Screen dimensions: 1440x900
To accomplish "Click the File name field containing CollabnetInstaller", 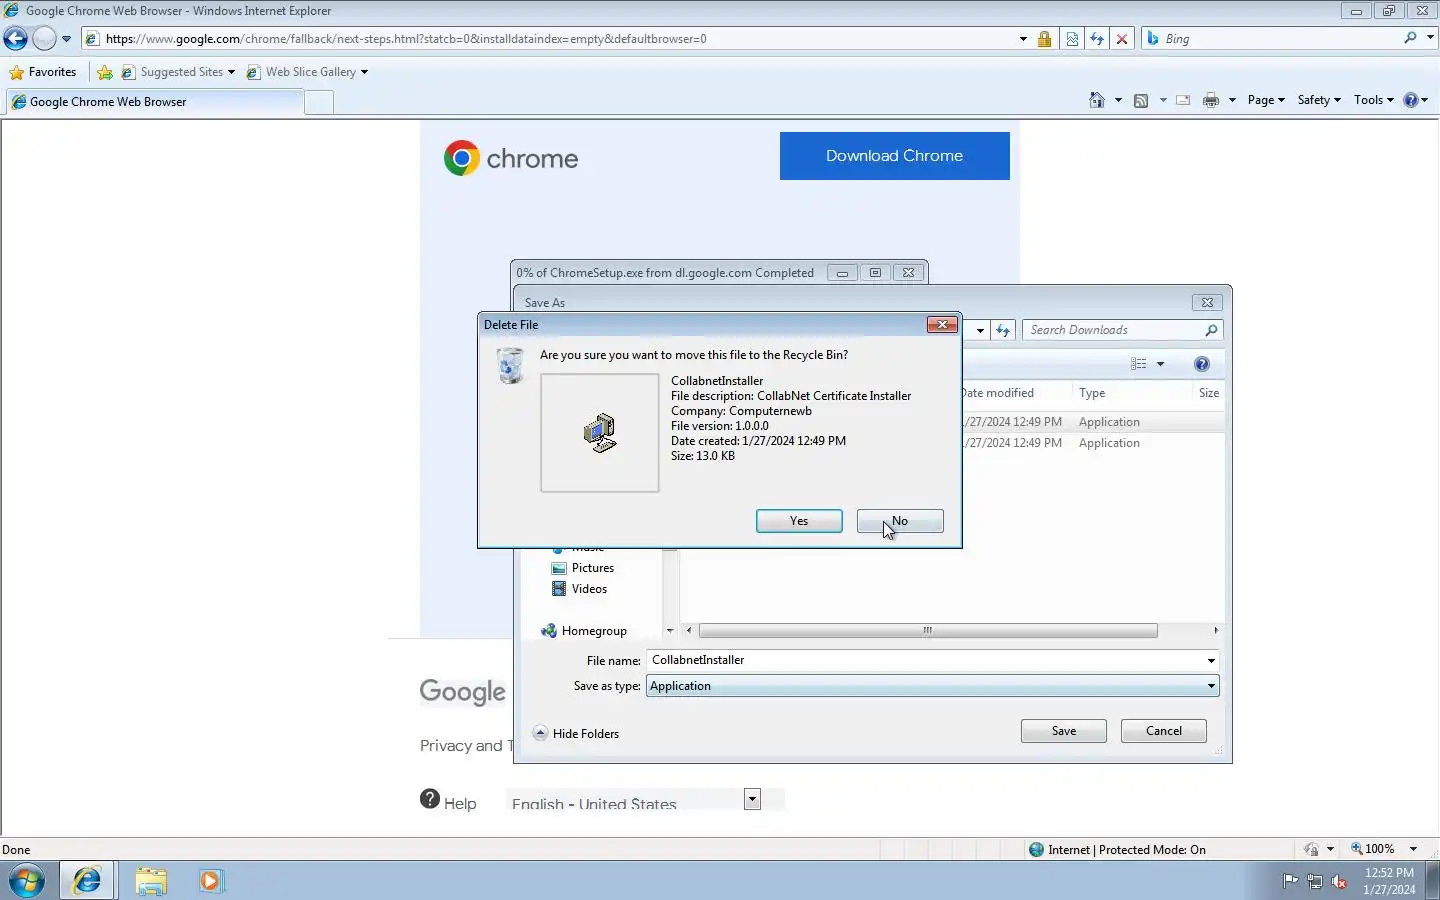I will pyautogui.click(x=927, y=660).
